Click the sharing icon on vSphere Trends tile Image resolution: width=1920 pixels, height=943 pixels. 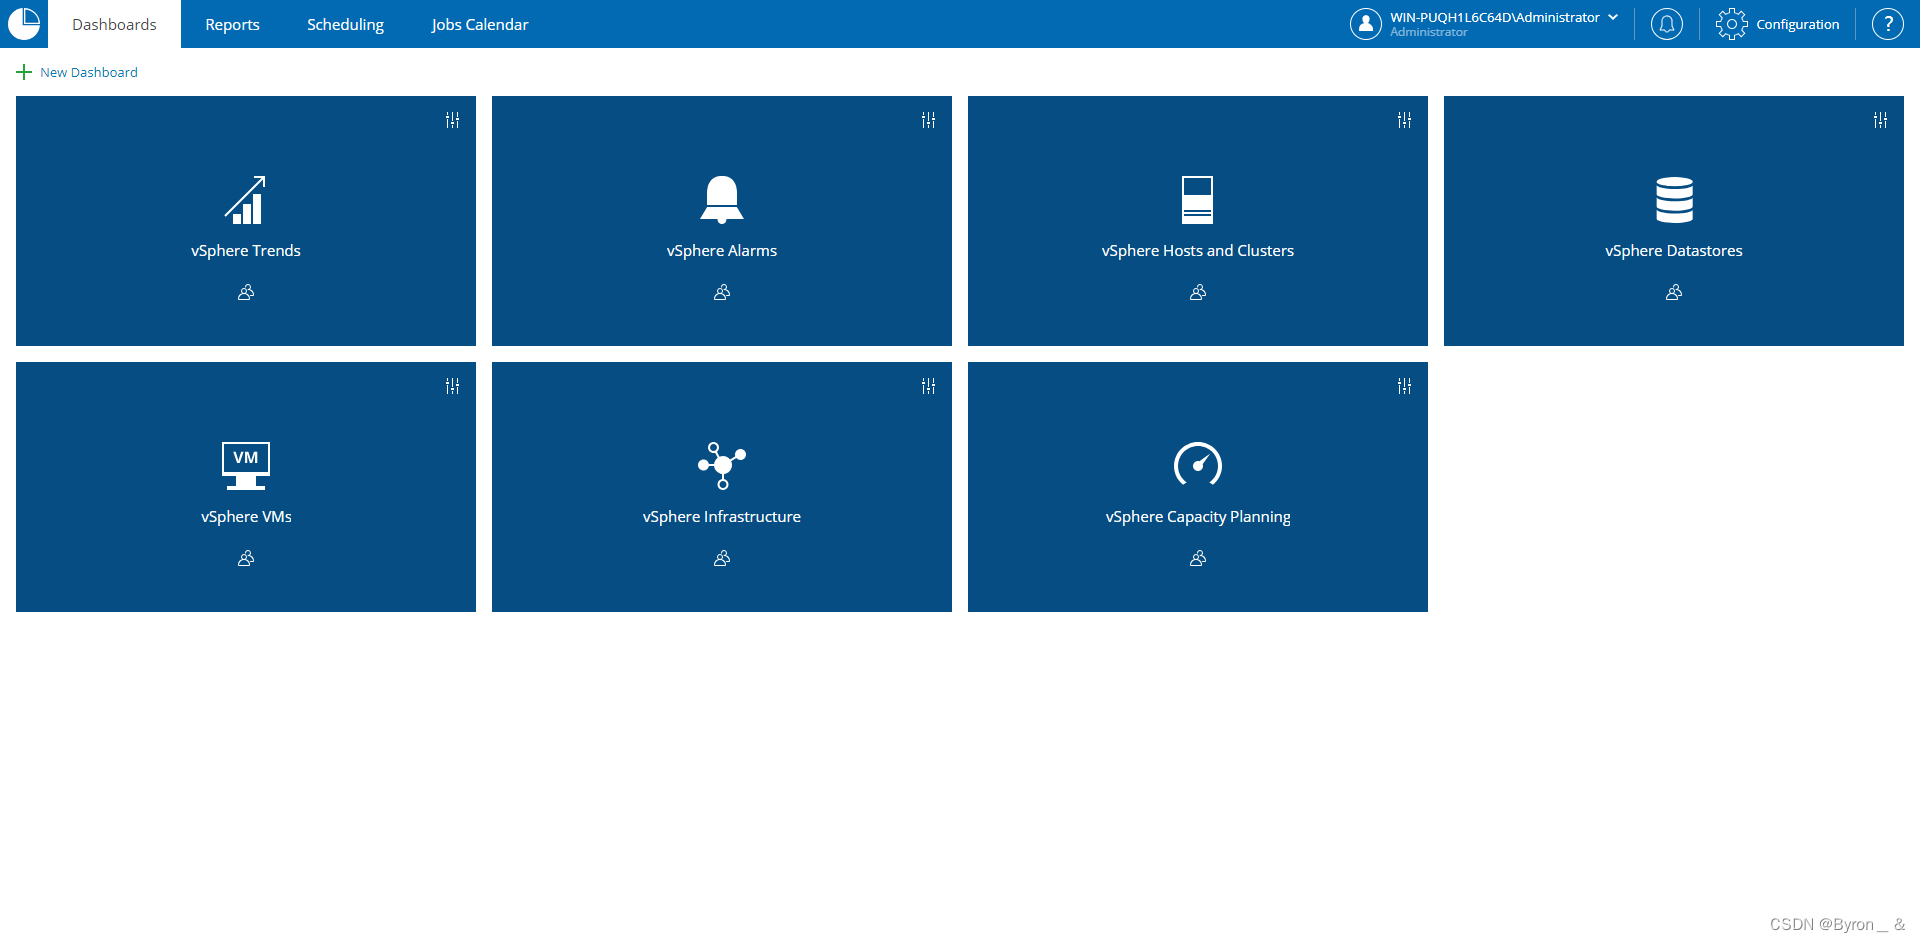click(x=245, y=292)
